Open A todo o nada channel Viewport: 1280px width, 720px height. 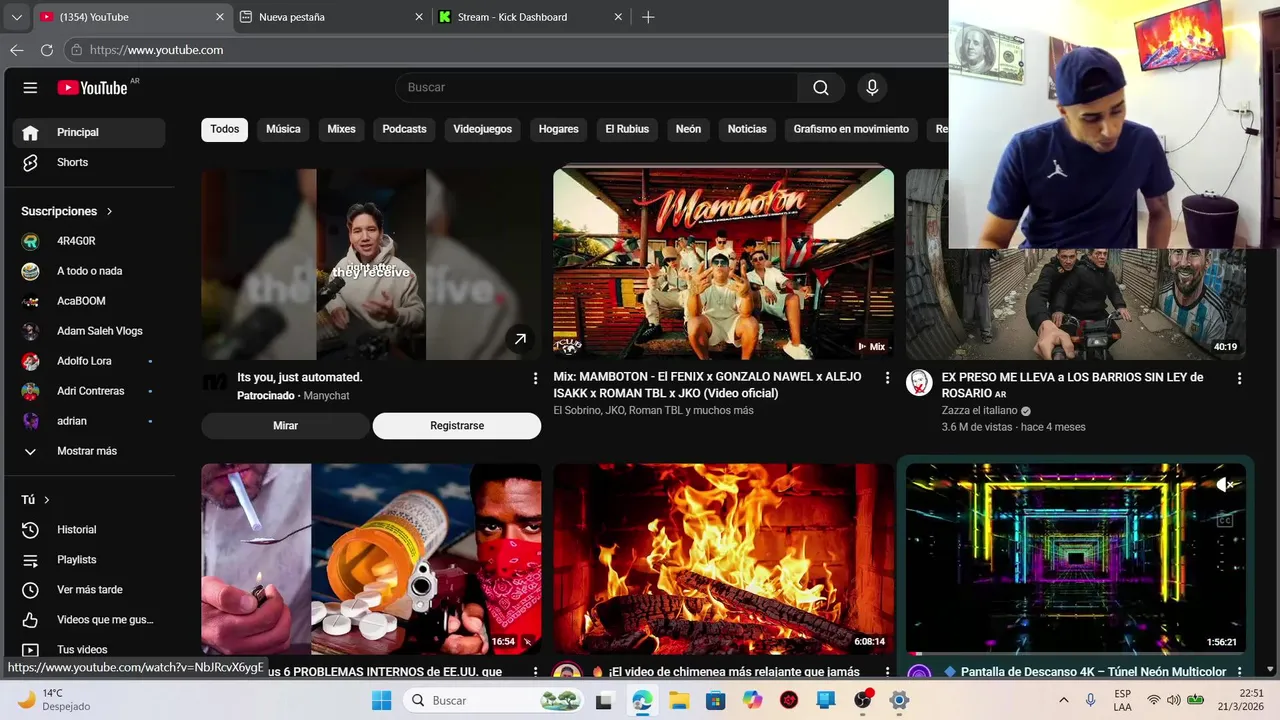pyautogui.click(x=89, y=271)
